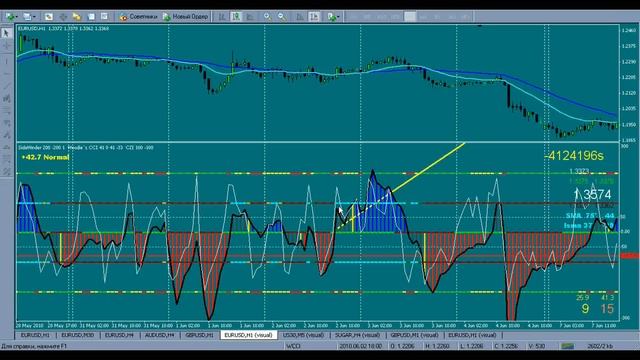Select the Vertical Line drawing tool
The image size is (640, 360).
pyautogui.click(x=7, y=61)
